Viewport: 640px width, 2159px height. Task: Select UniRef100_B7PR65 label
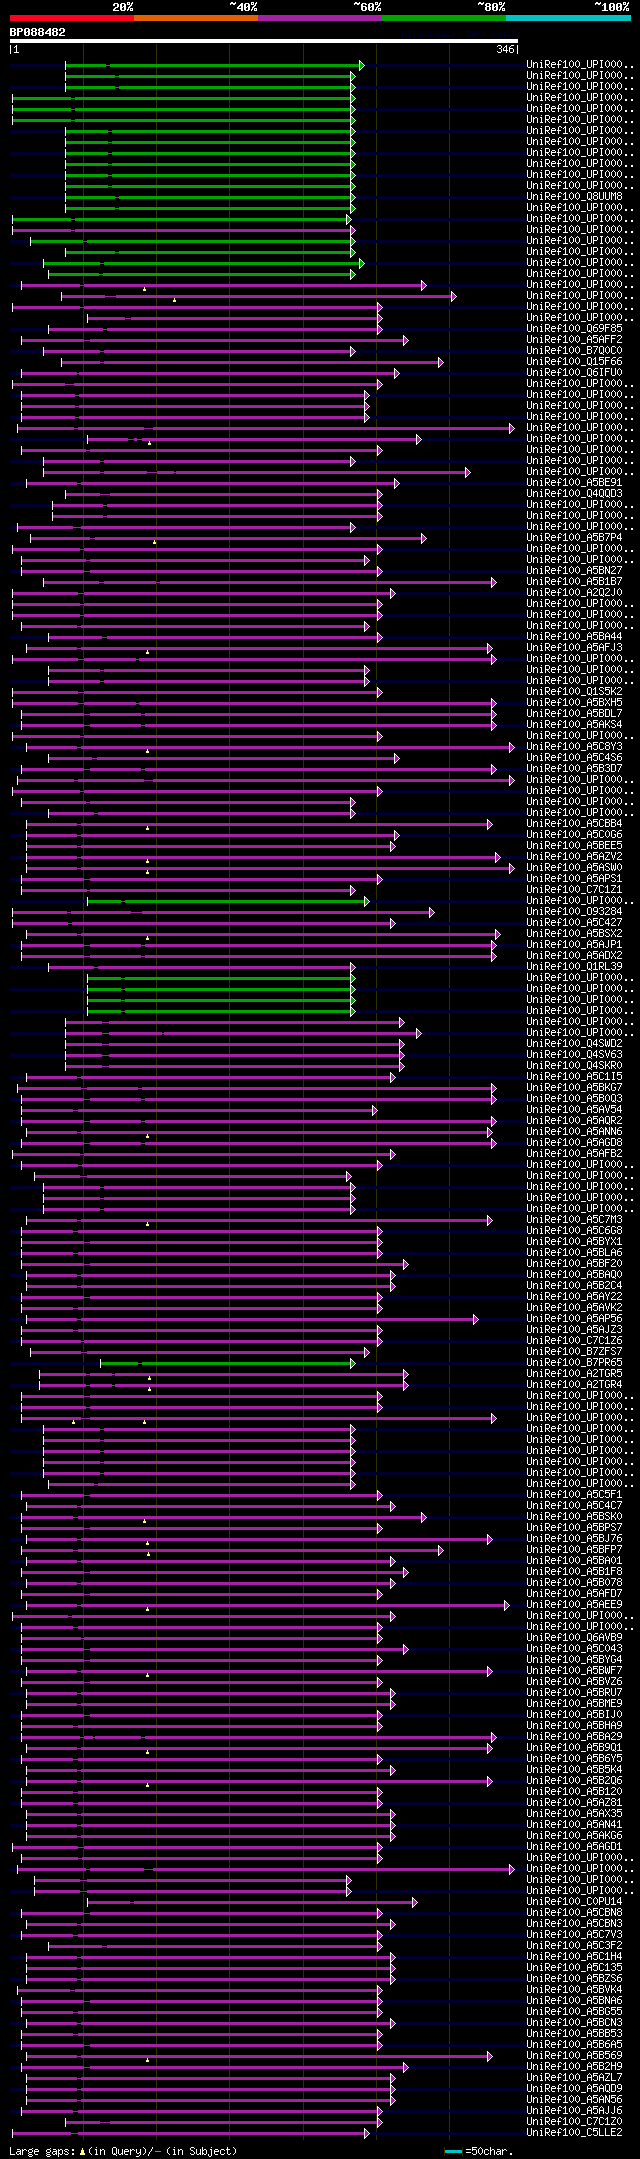coord(574,1363)
